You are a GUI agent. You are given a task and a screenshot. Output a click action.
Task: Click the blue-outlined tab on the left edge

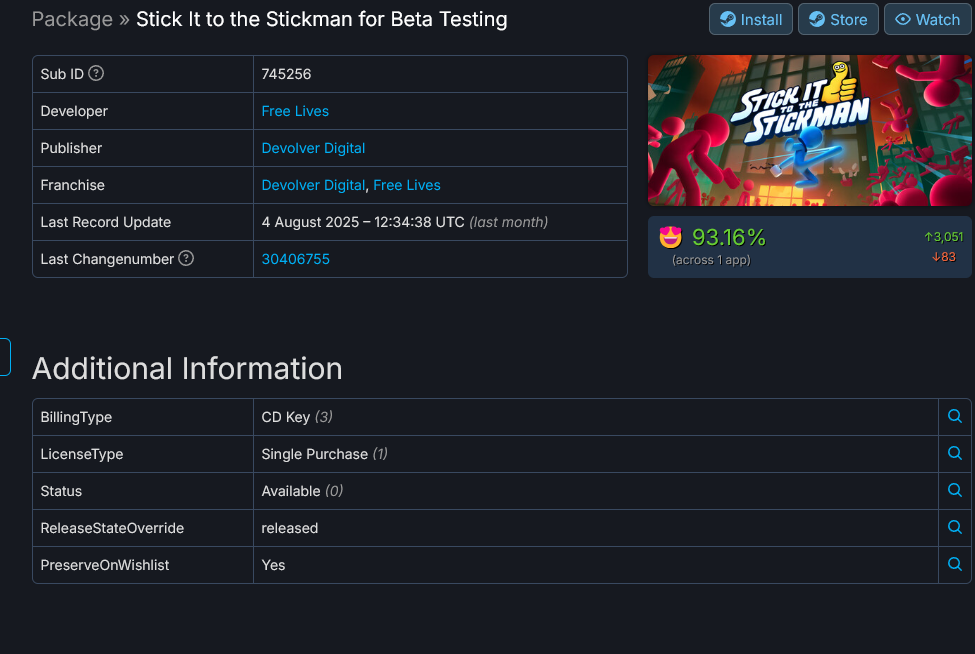coord(5,357)
